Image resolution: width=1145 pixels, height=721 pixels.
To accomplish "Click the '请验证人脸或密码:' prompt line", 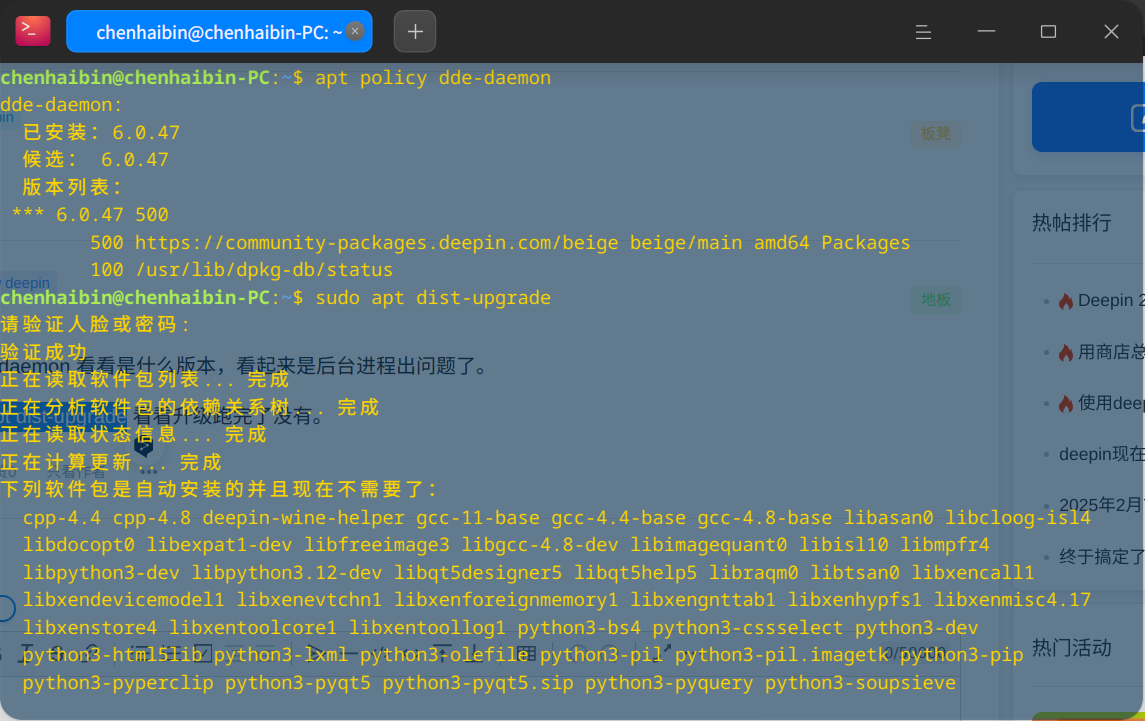I will pyautogui.click(x=94, y=324).
